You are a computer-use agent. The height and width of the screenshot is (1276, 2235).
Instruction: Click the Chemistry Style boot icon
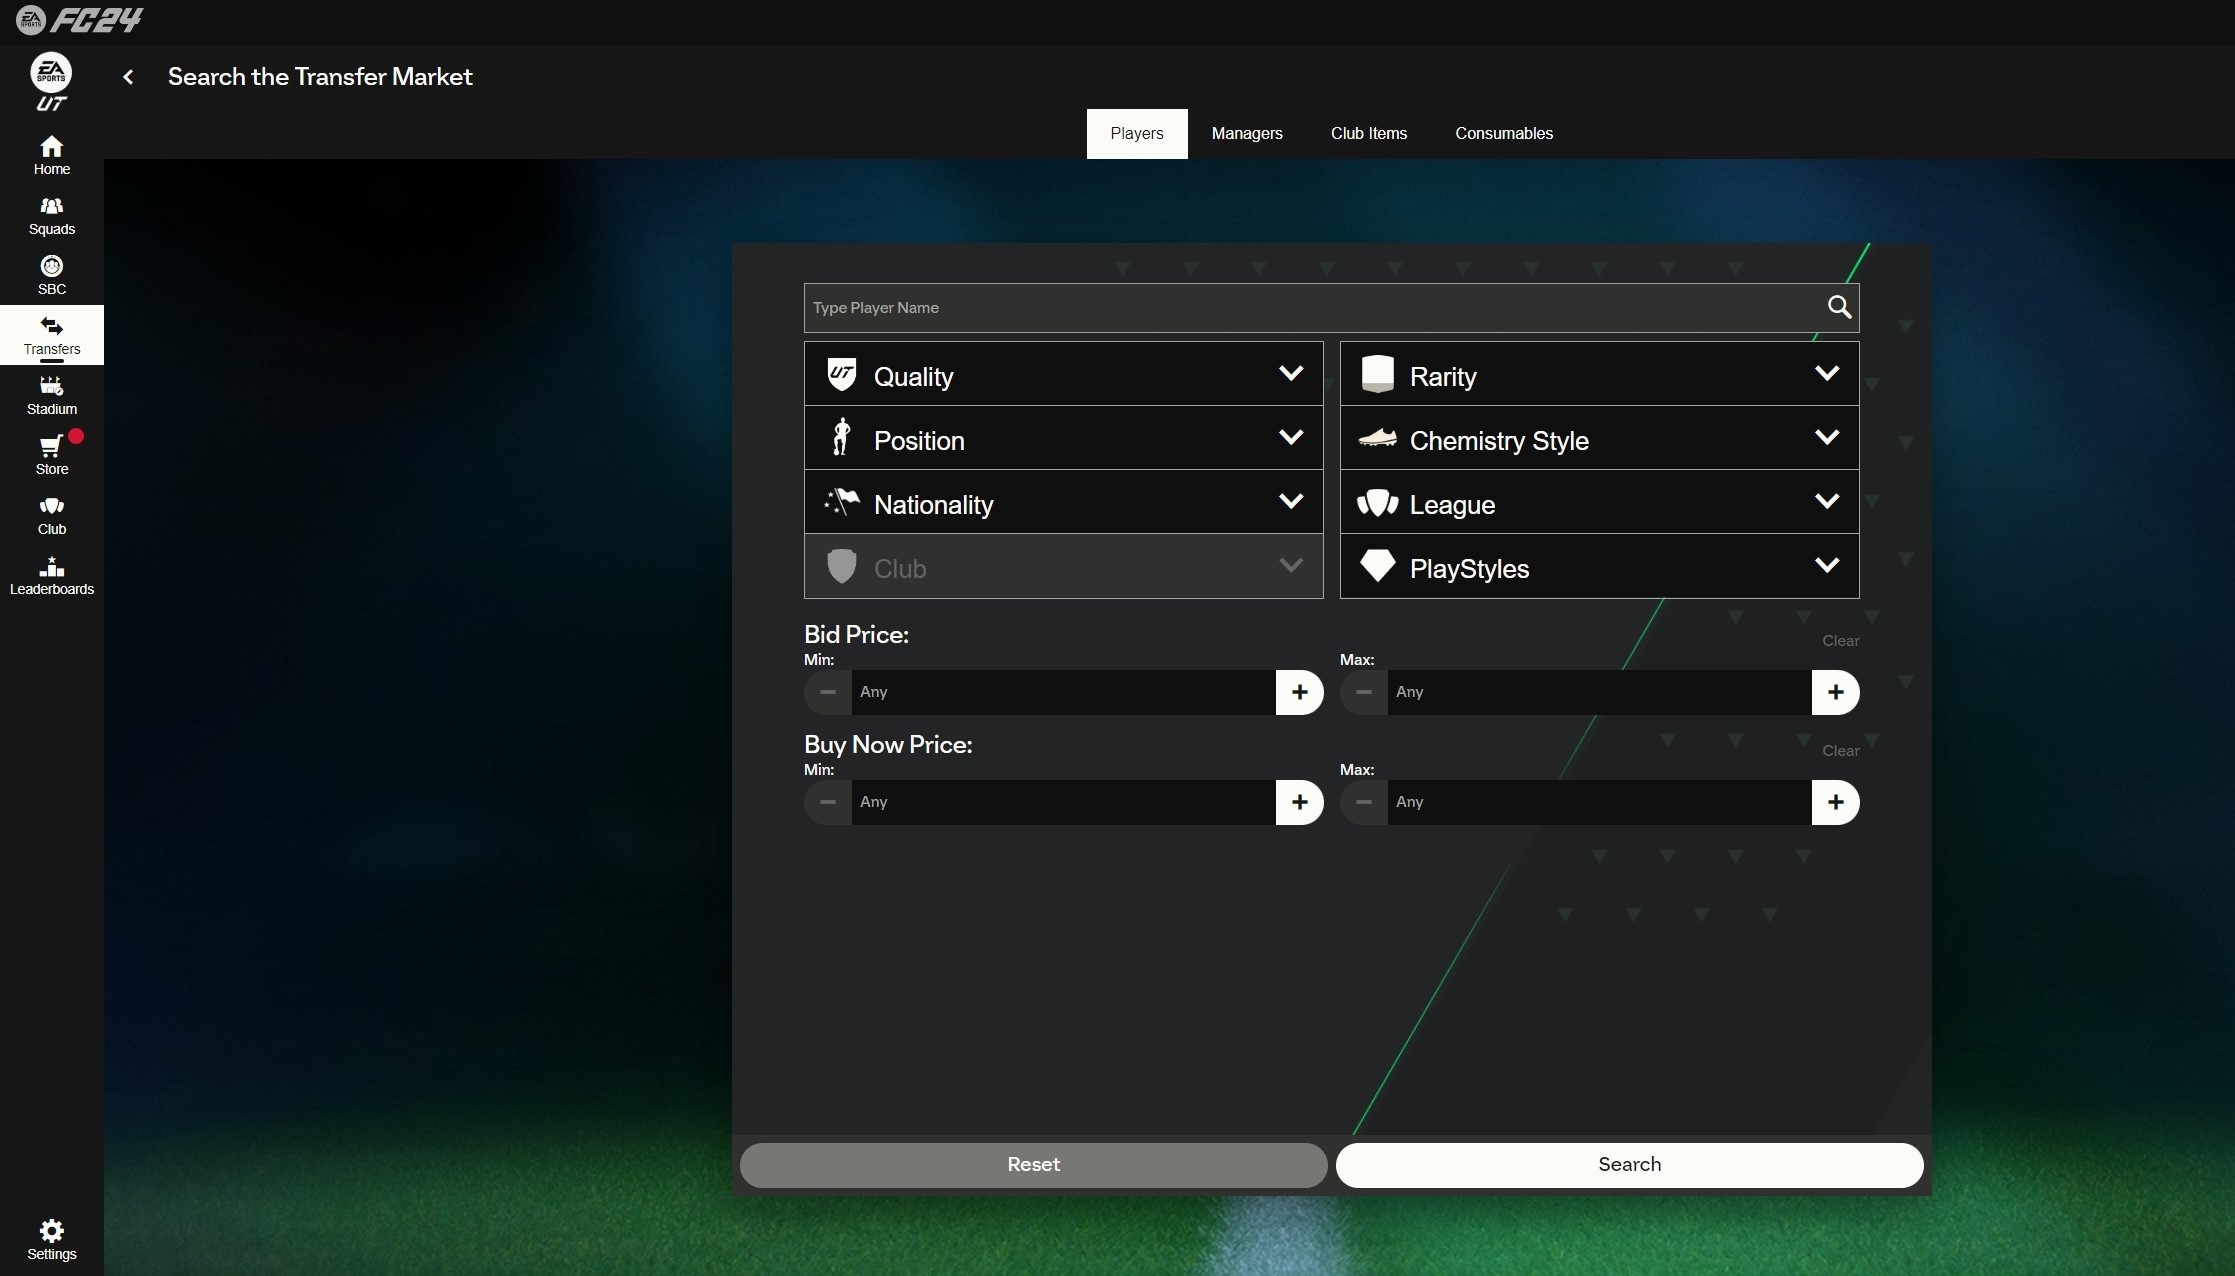(1377, 438)
